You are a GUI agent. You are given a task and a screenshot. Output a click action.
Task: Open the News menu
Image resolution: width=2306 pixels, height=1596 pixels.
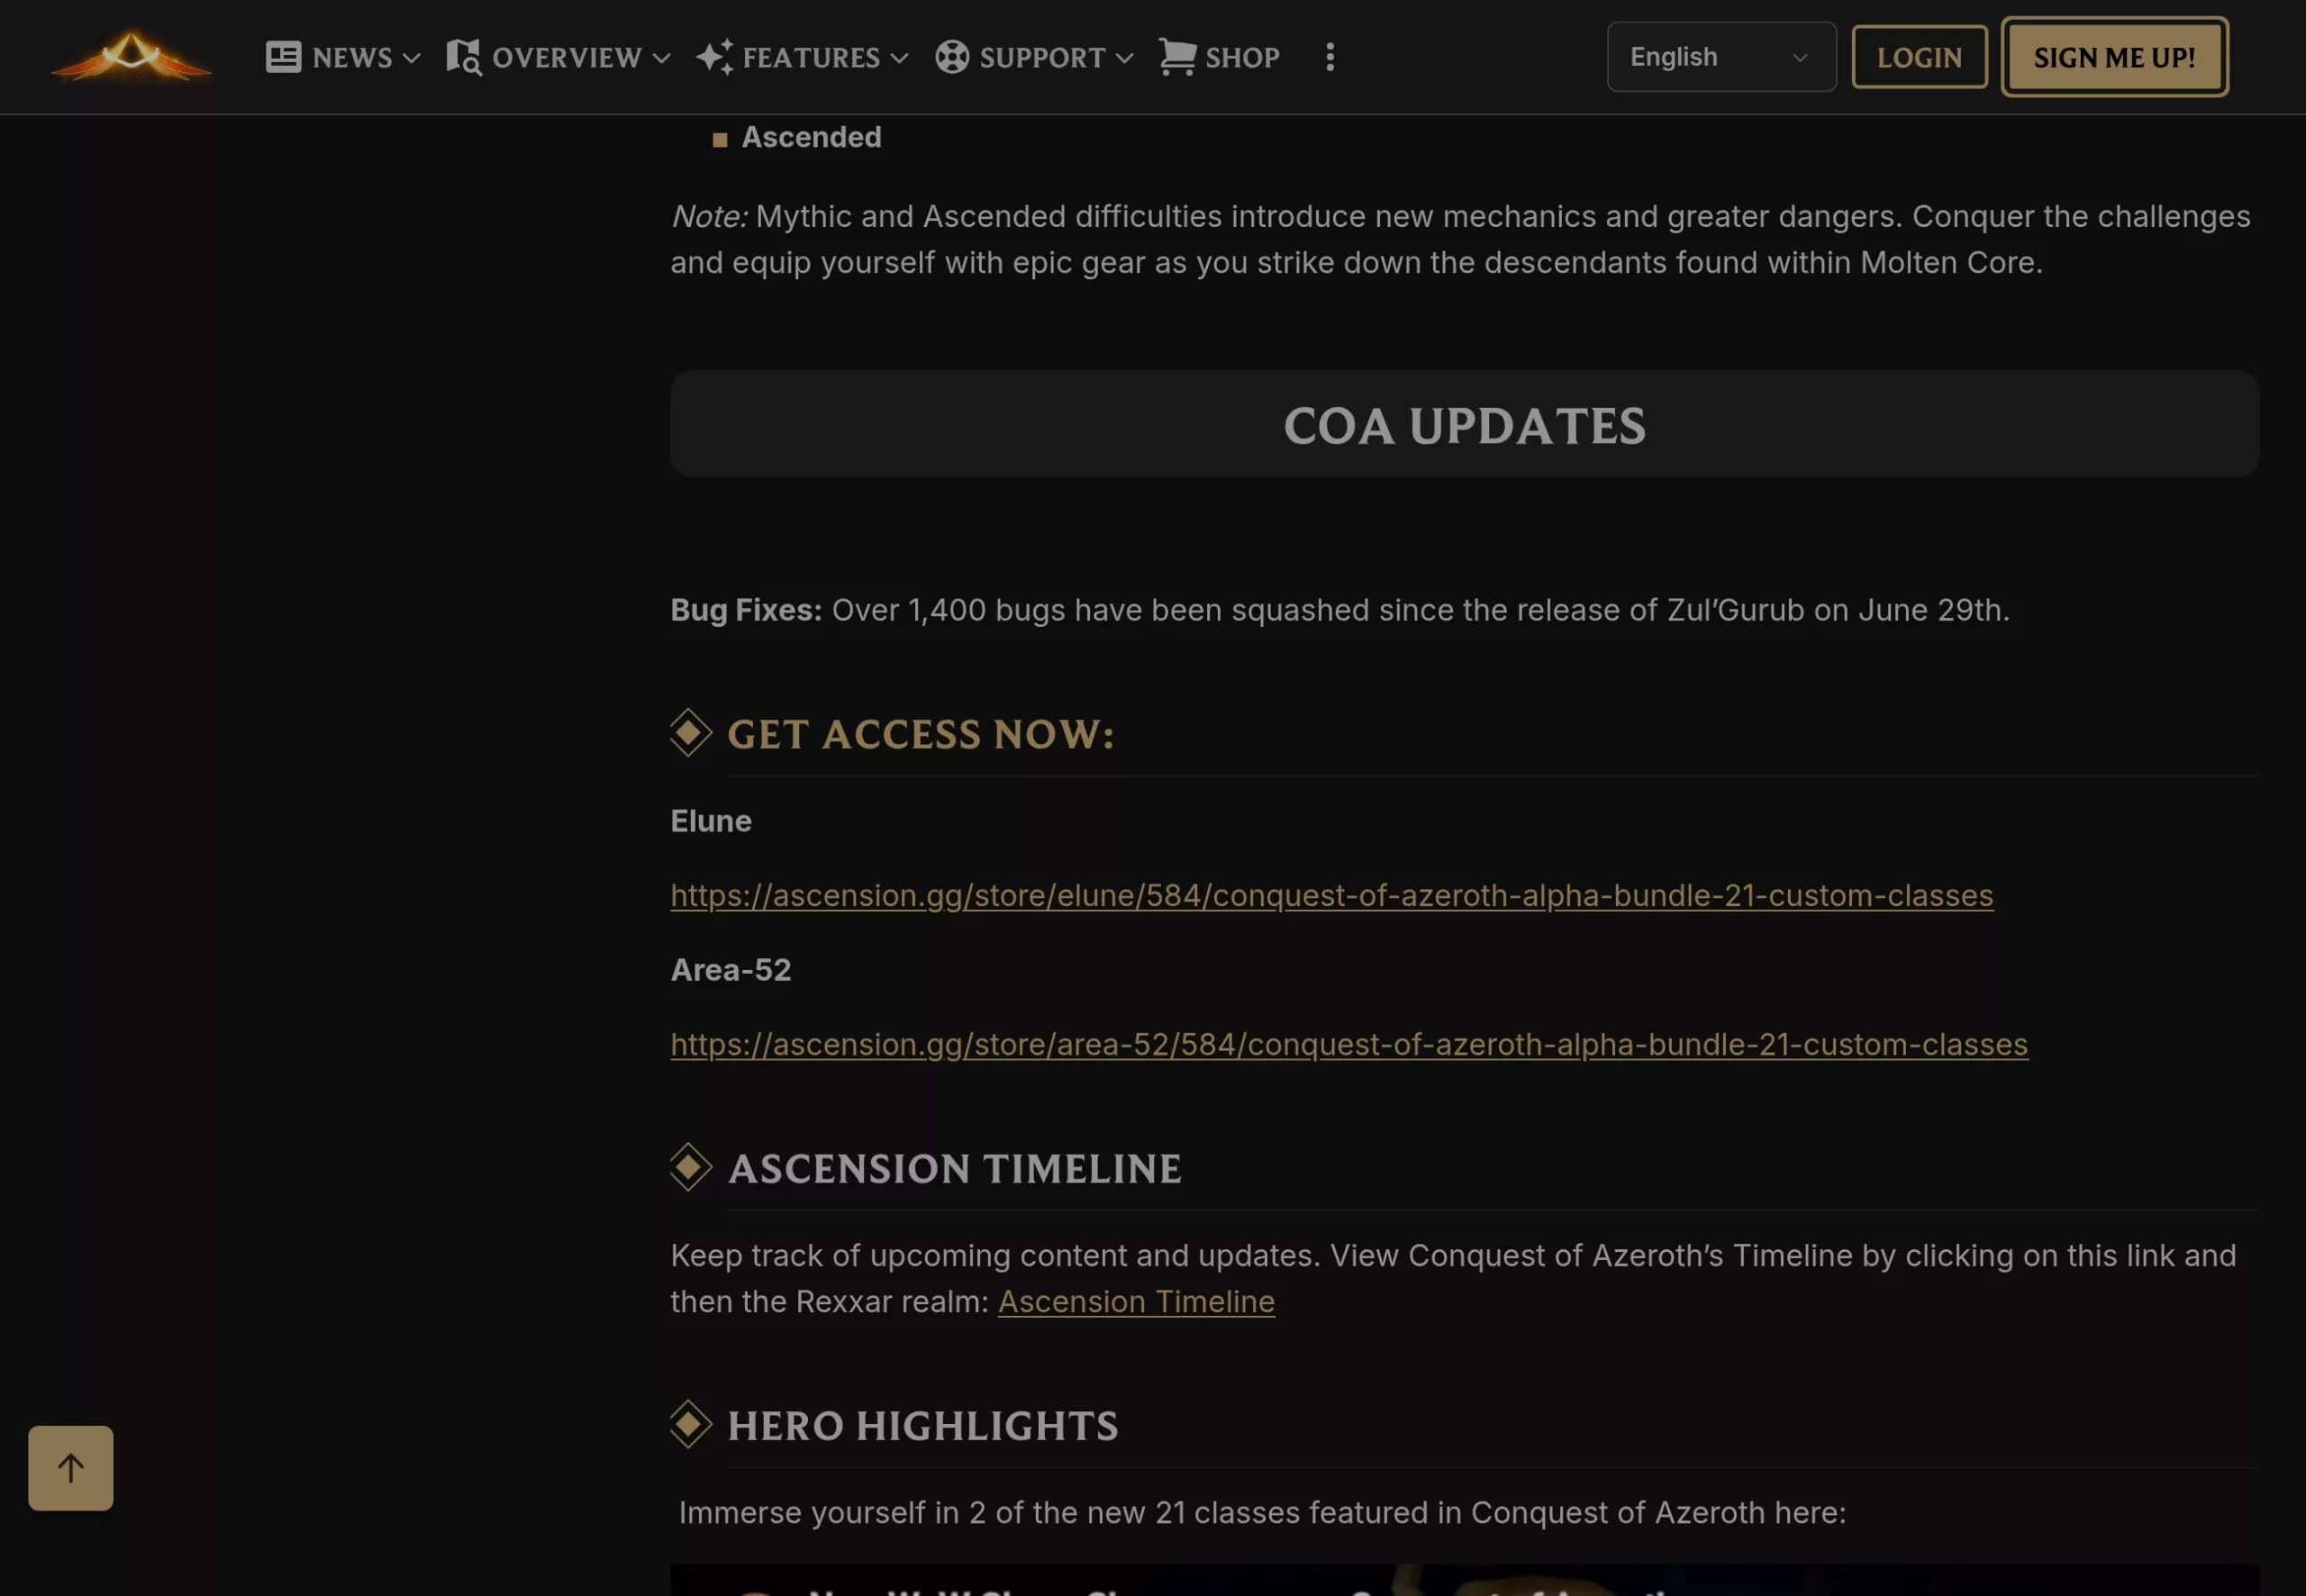tap(343, 57)
